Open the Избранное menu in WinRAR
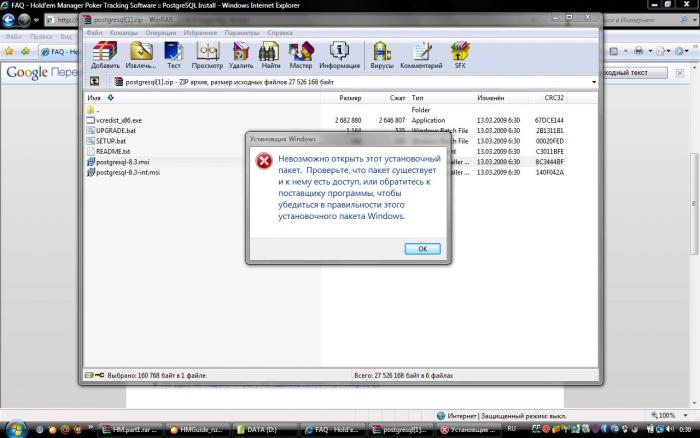Viewport: 700px width, 438px height. coord(200,33)
